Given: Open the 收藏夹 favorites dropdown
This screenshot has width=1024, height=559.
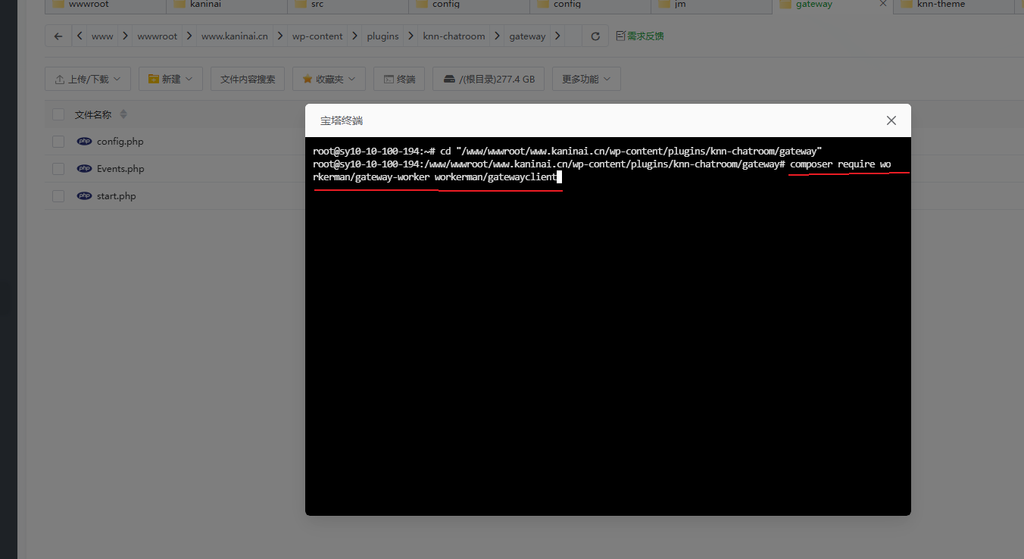Looking at the screenshot, I should pos(328,79).
